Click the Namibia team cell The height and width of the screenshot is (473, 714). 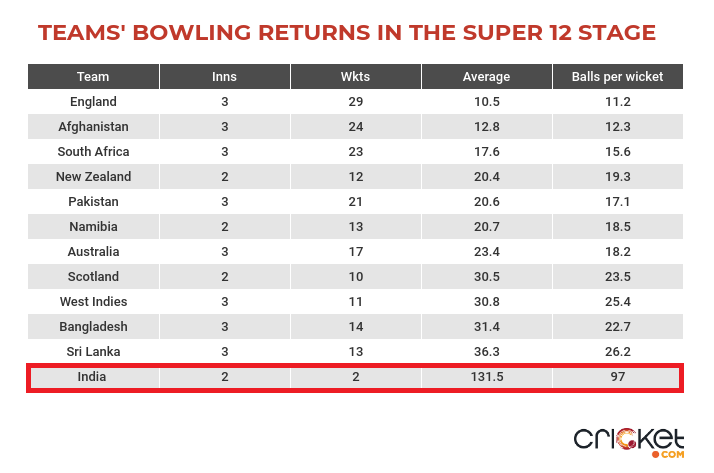[x=93, y=227]
